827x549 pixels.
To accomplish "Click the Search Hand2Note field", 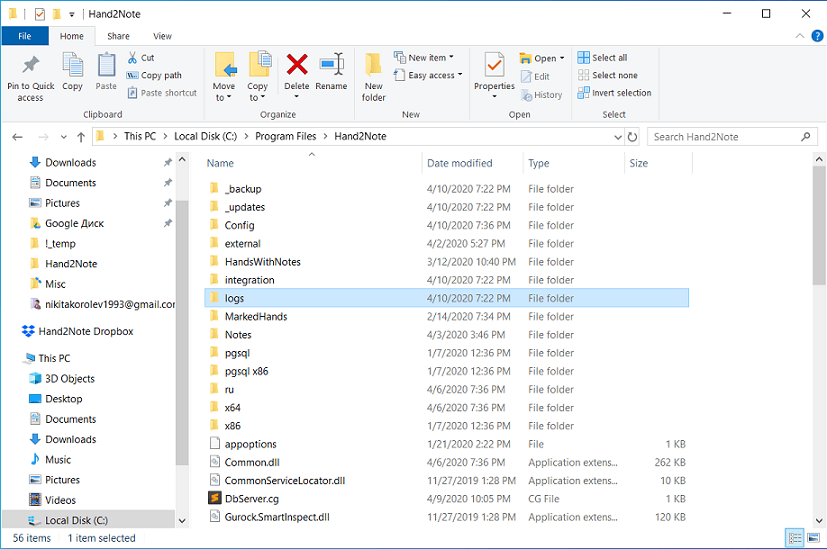I will pyautogui.click(x=732, y=137).
